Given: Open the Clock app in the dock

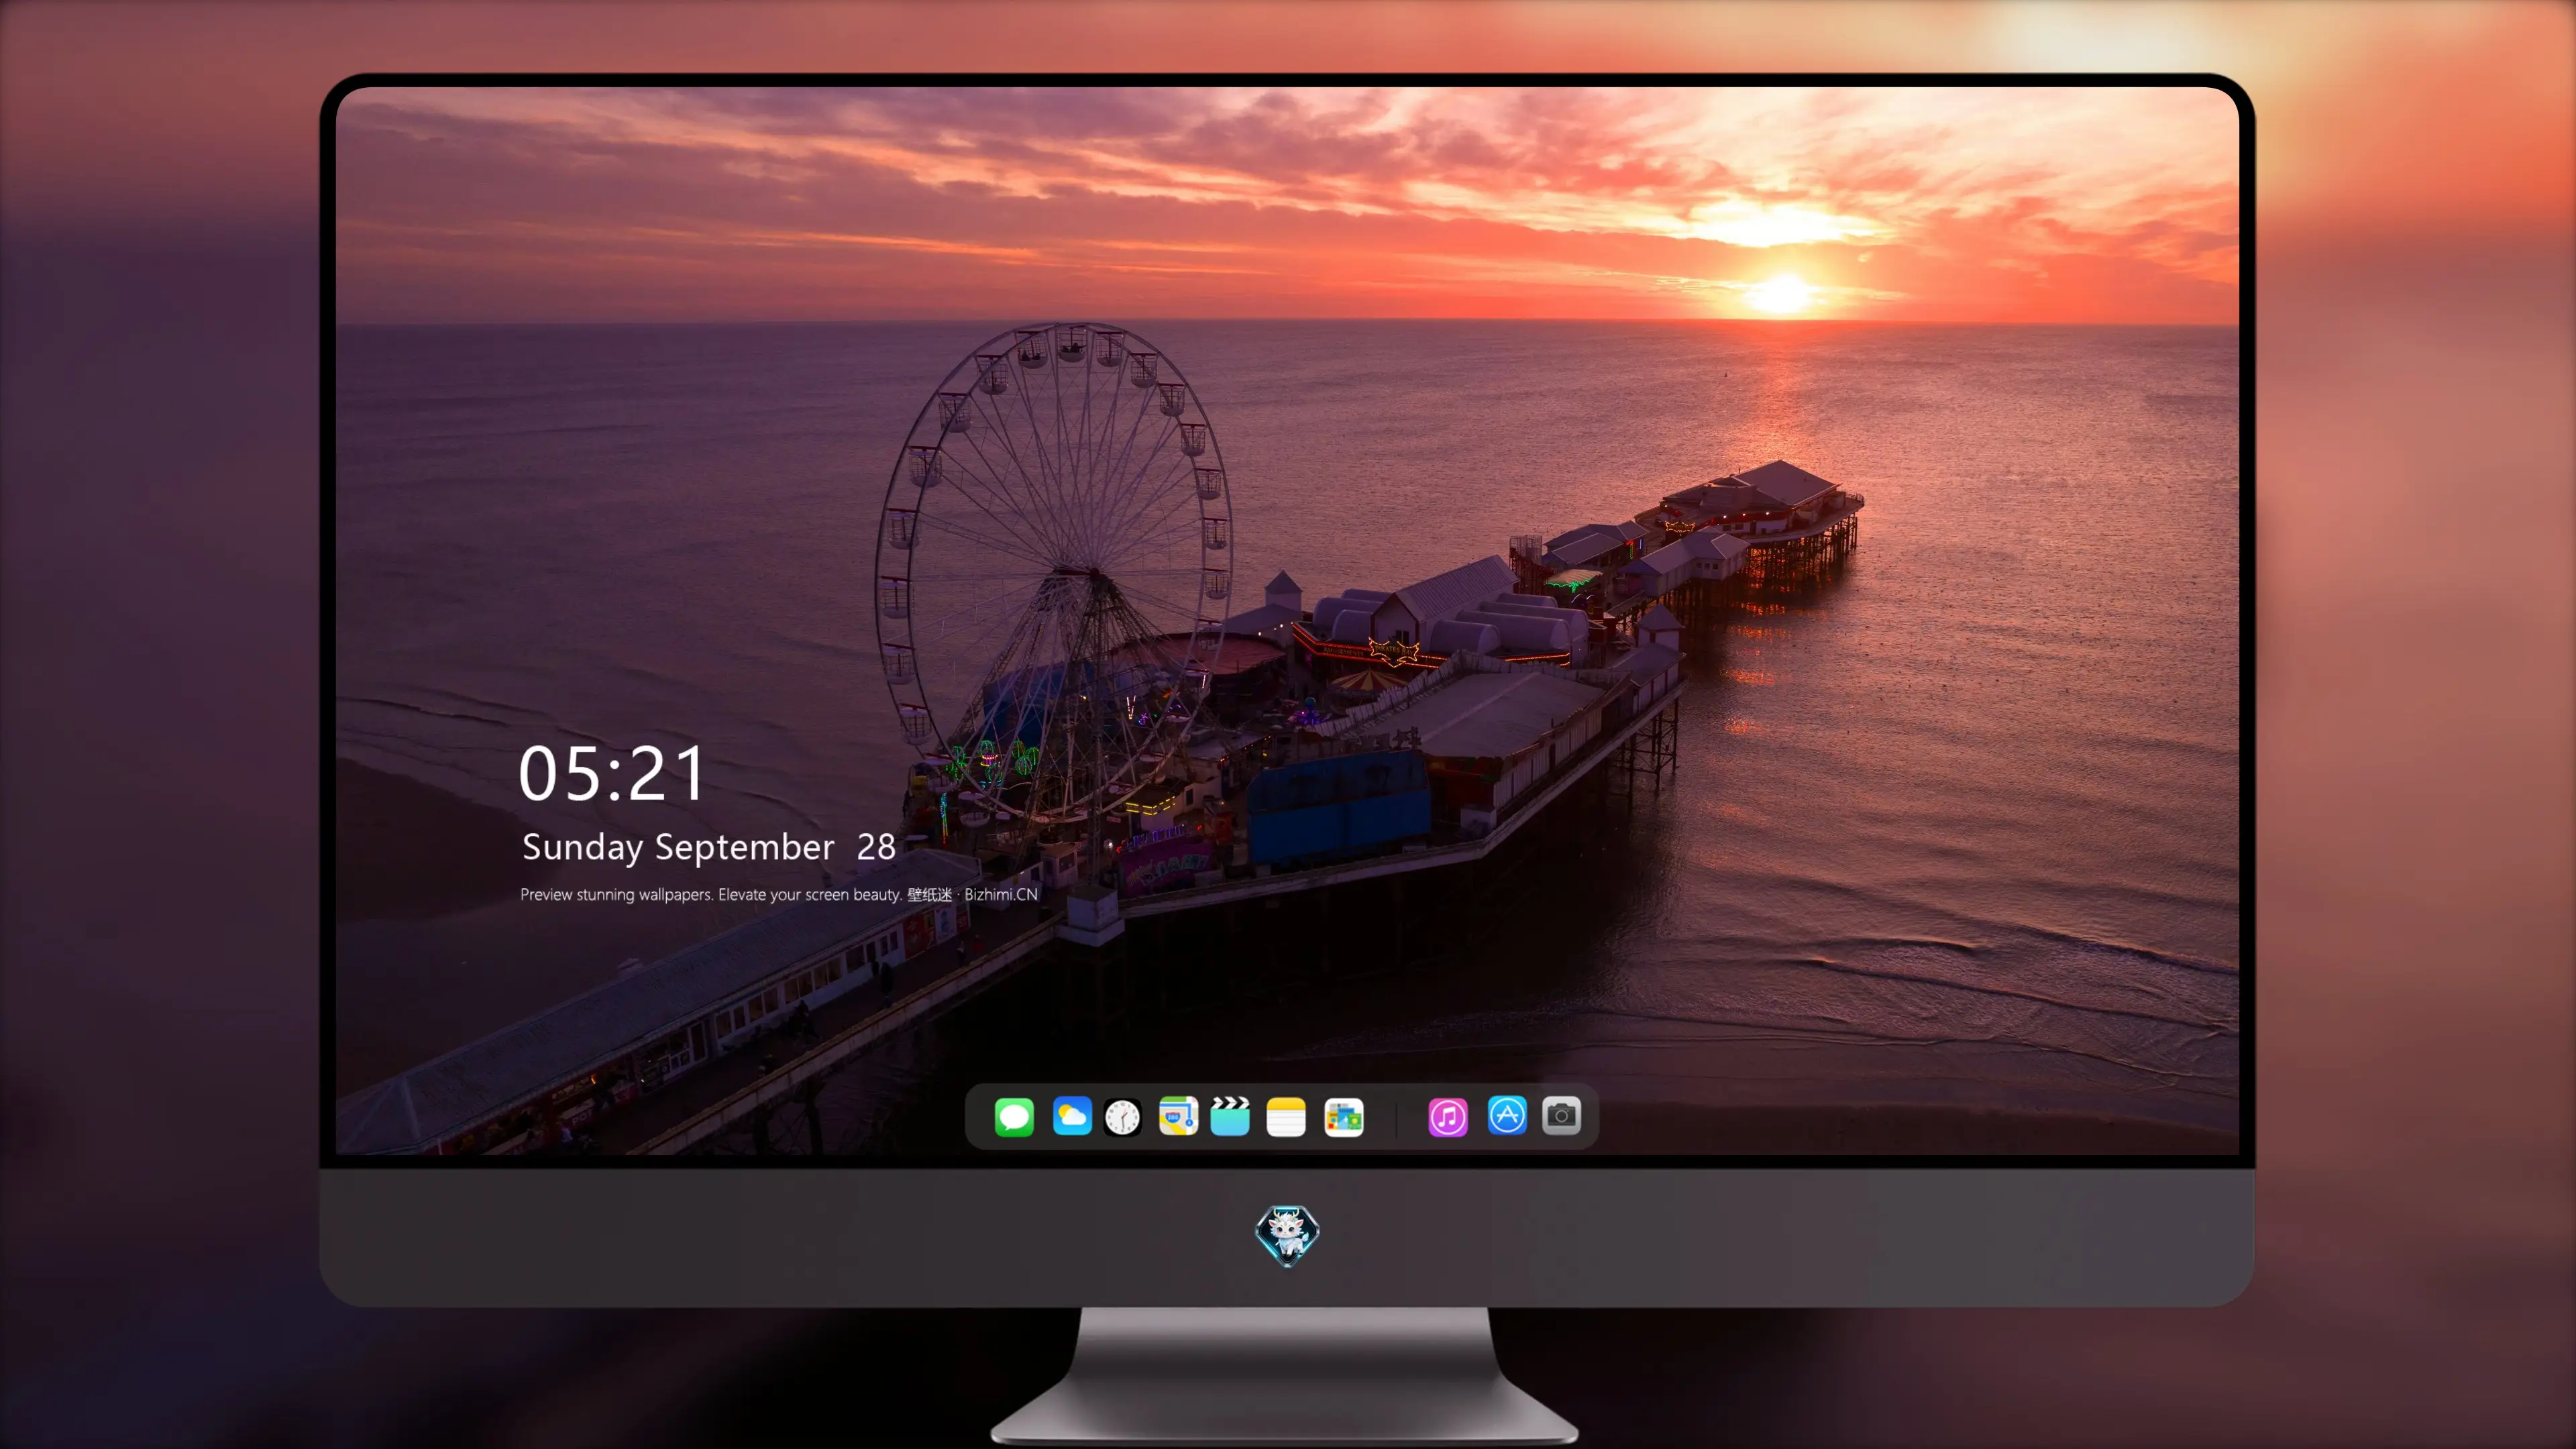Looking at the screenshot, I should (x=1122, y=1117).
